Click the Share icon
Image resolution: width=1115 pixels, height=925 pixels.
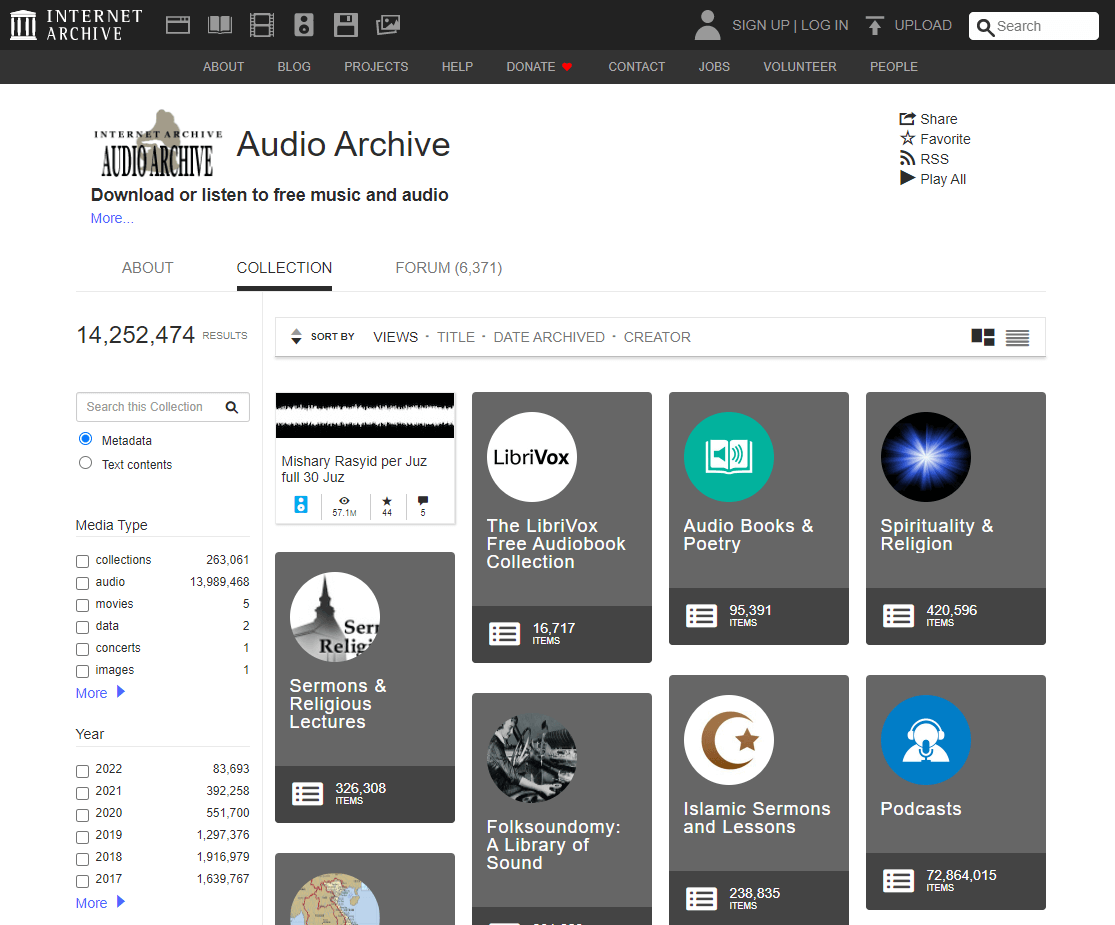coord(907,119)
